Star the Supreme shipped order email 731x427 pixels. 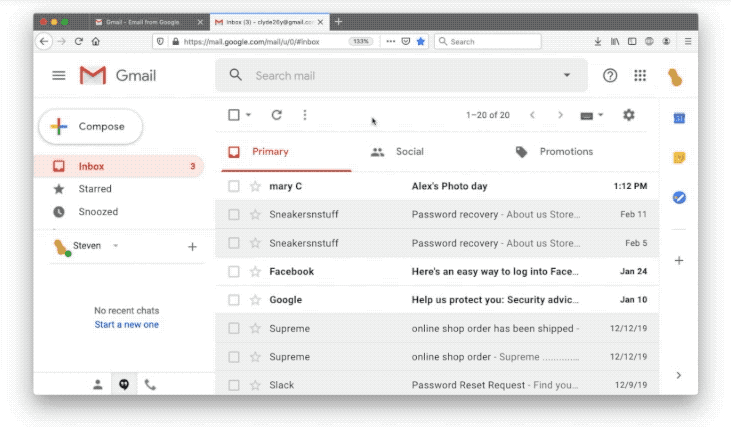point(255,328)
